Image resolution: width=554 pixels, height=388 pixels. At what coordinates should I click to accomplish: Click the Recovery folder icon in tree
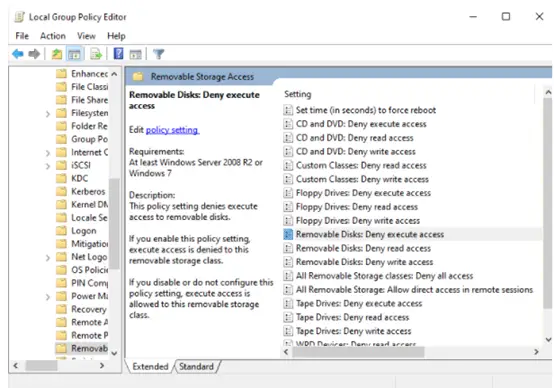click(61, 309)
